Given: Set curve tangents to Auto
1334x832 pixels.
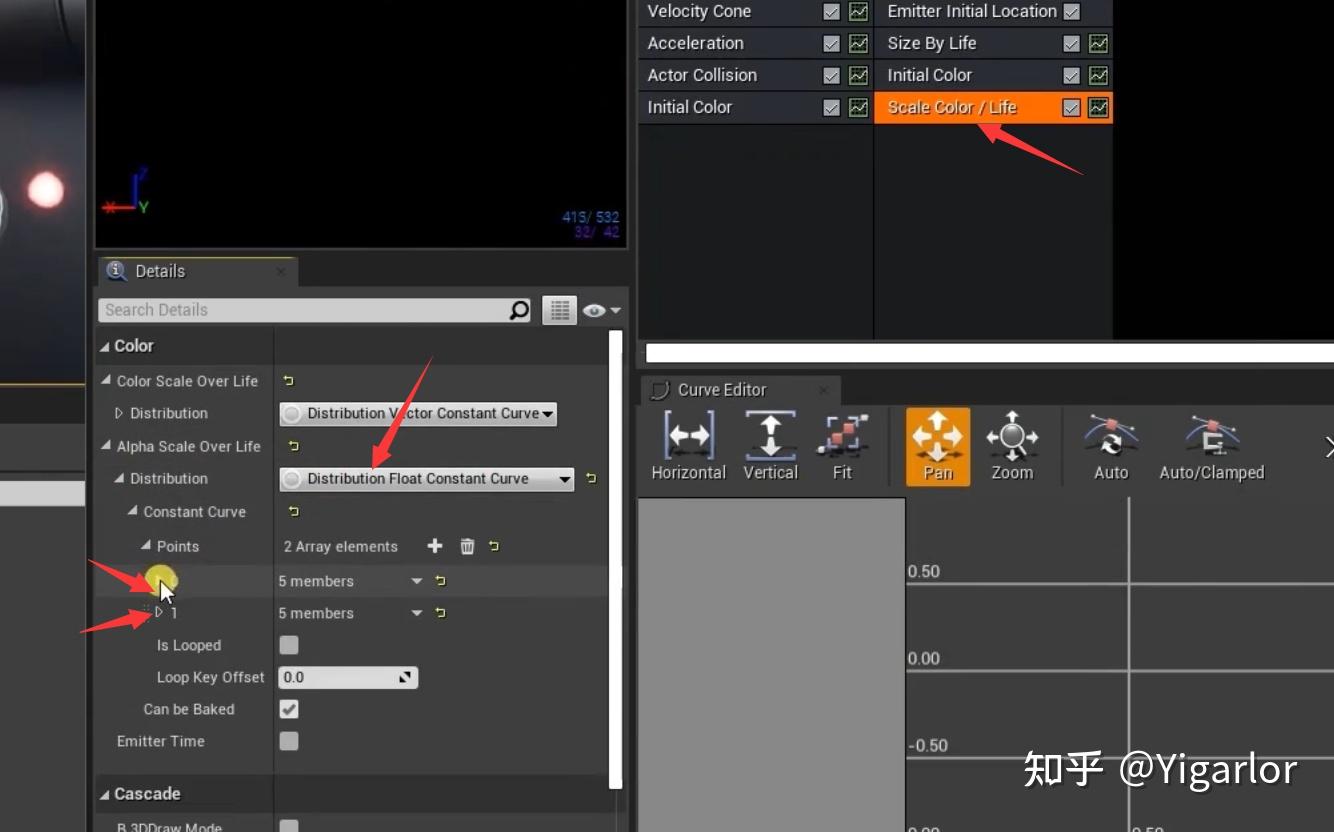Looking at the screenshot, I should pos(1110,447).
